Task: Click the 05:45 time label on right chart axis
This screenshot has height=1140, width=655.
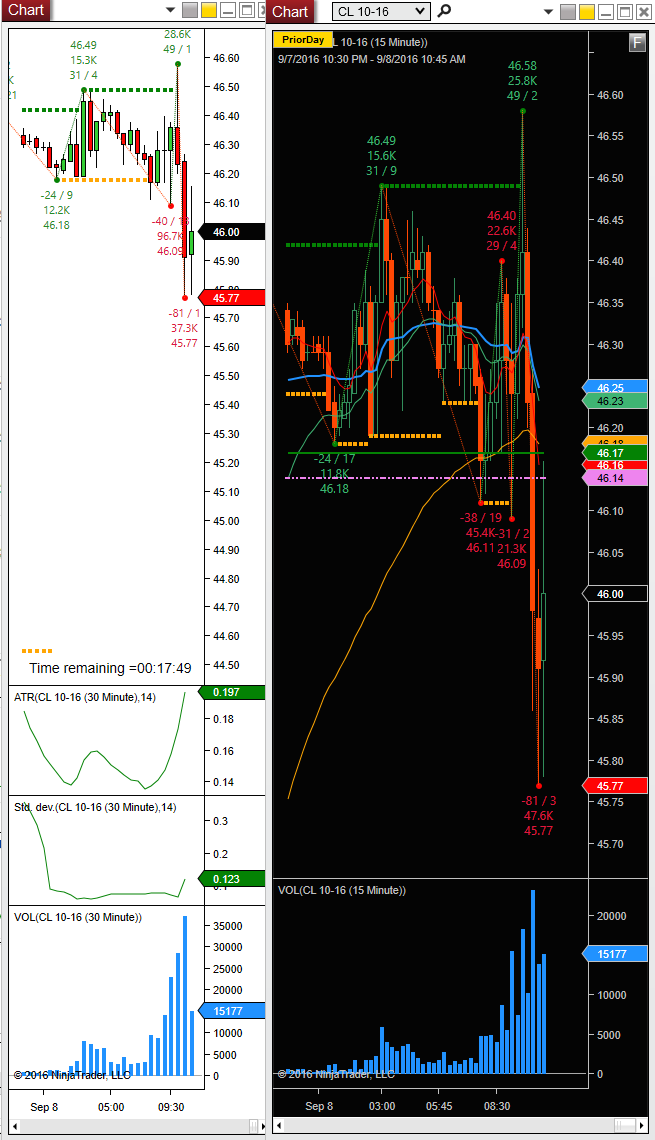Action: [438, 1106]
